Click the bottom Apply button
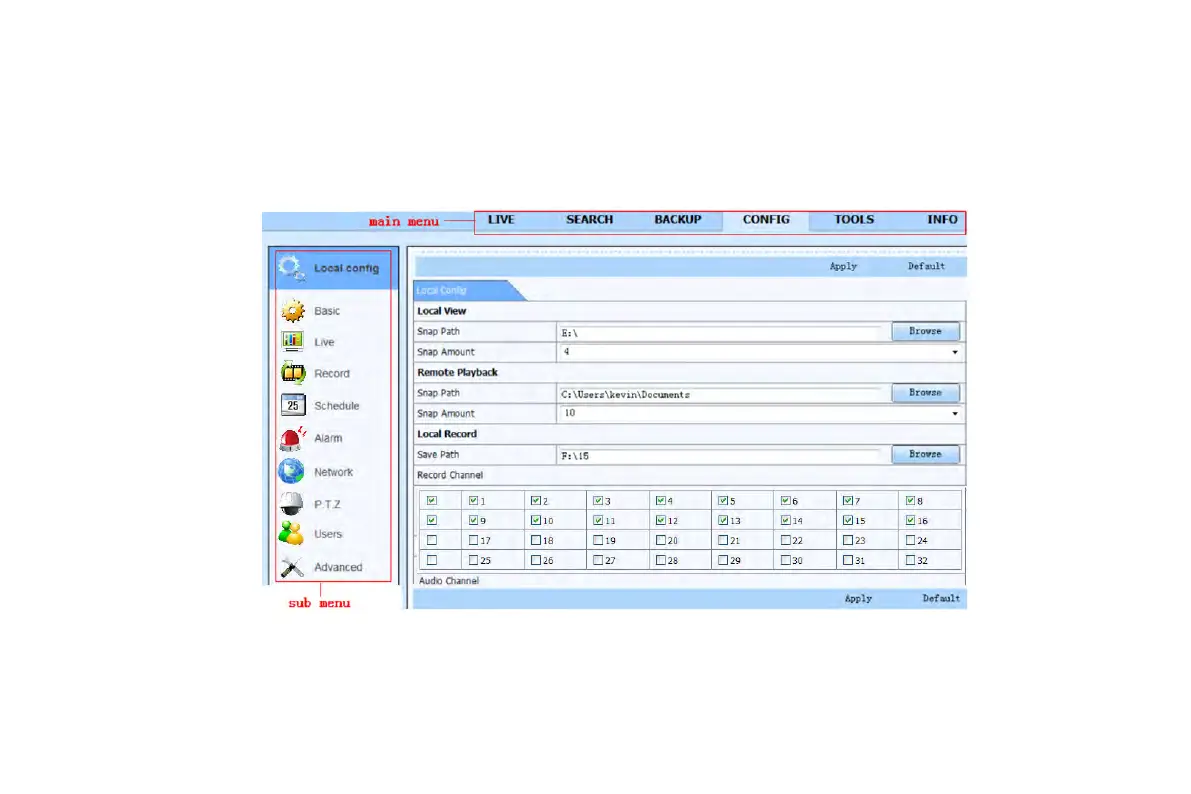The width and height of the screenshot is (1191, 794). (x=858, y=599)
